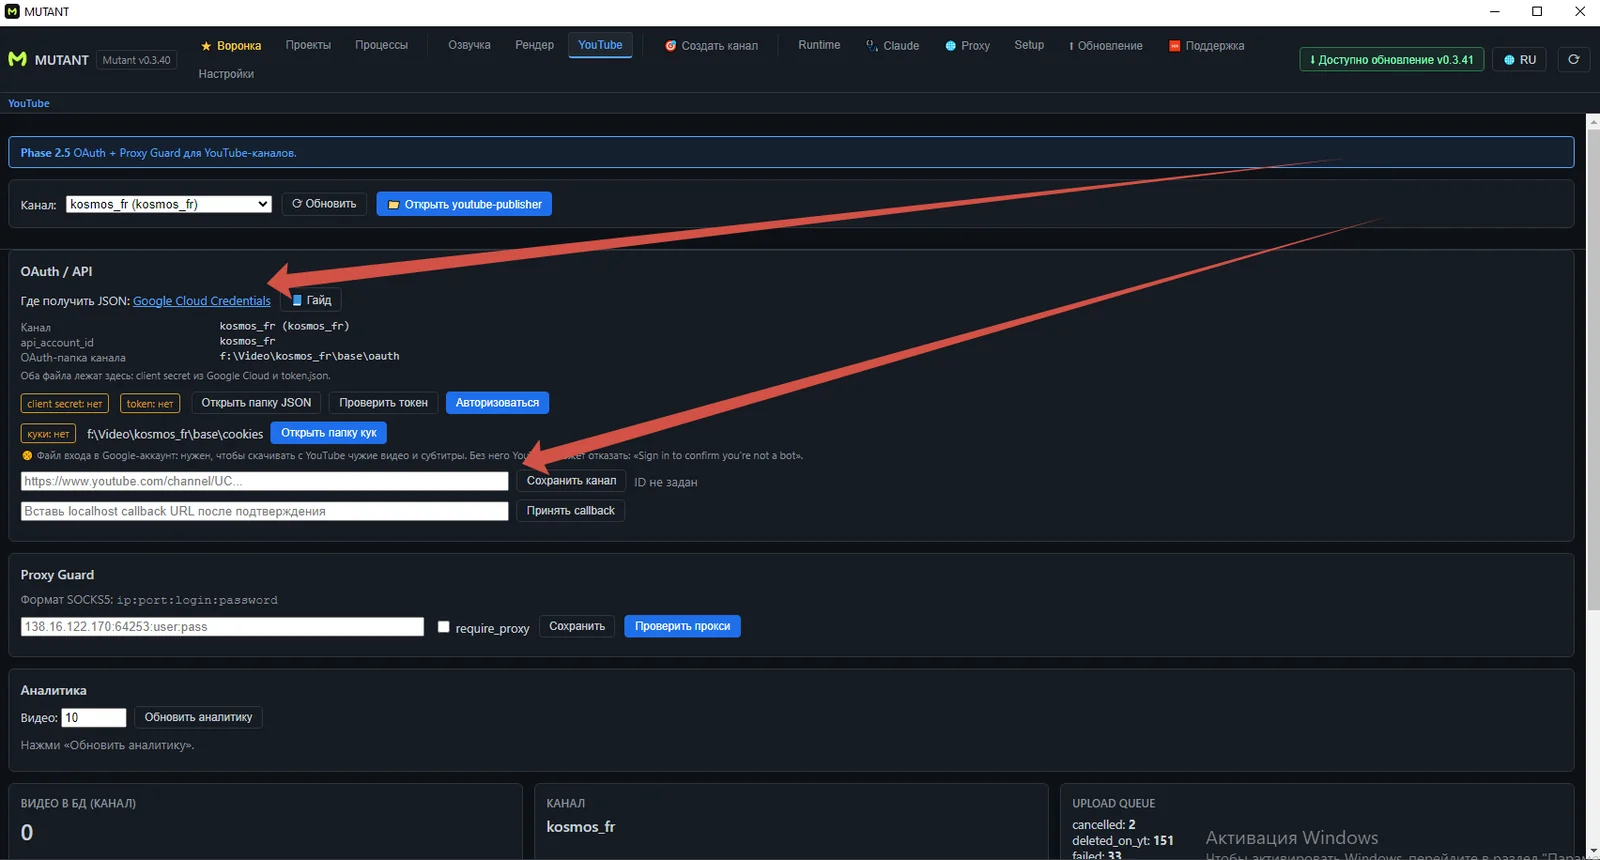The width and height of the screenshot is (1600, 860).
Task: Click the kosmos_fr value in КАНАЛ card
Action: [x=581, y=827]
